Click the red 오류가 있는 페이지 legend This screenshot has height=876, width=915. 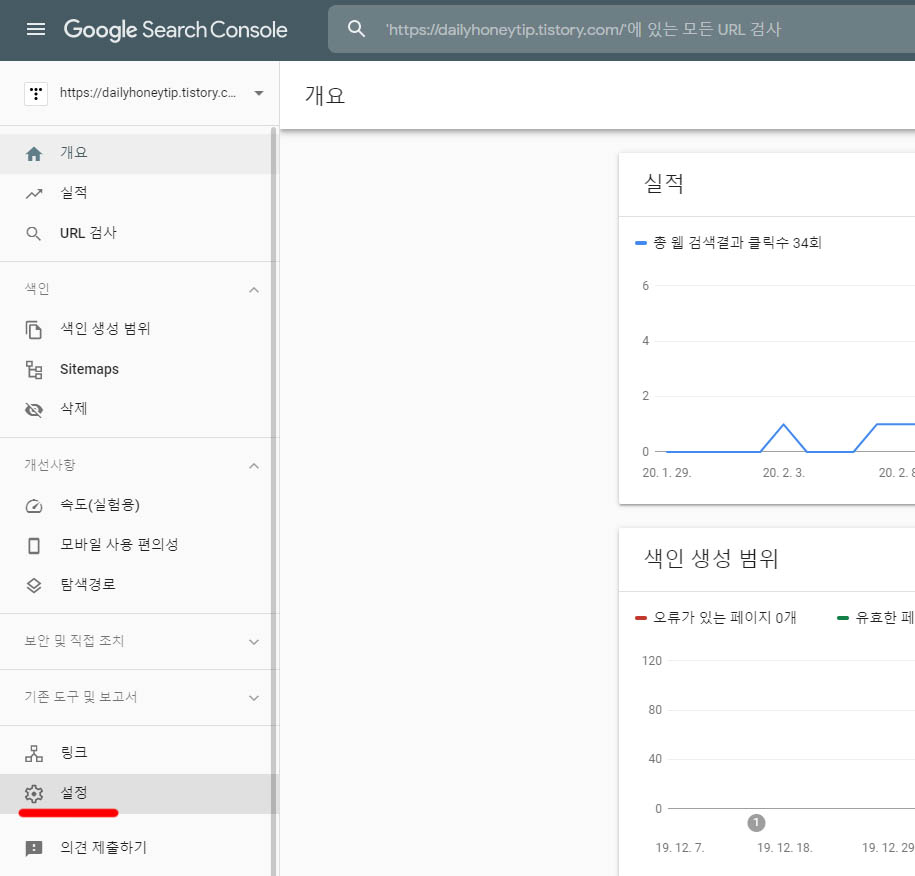pos(715,617)
